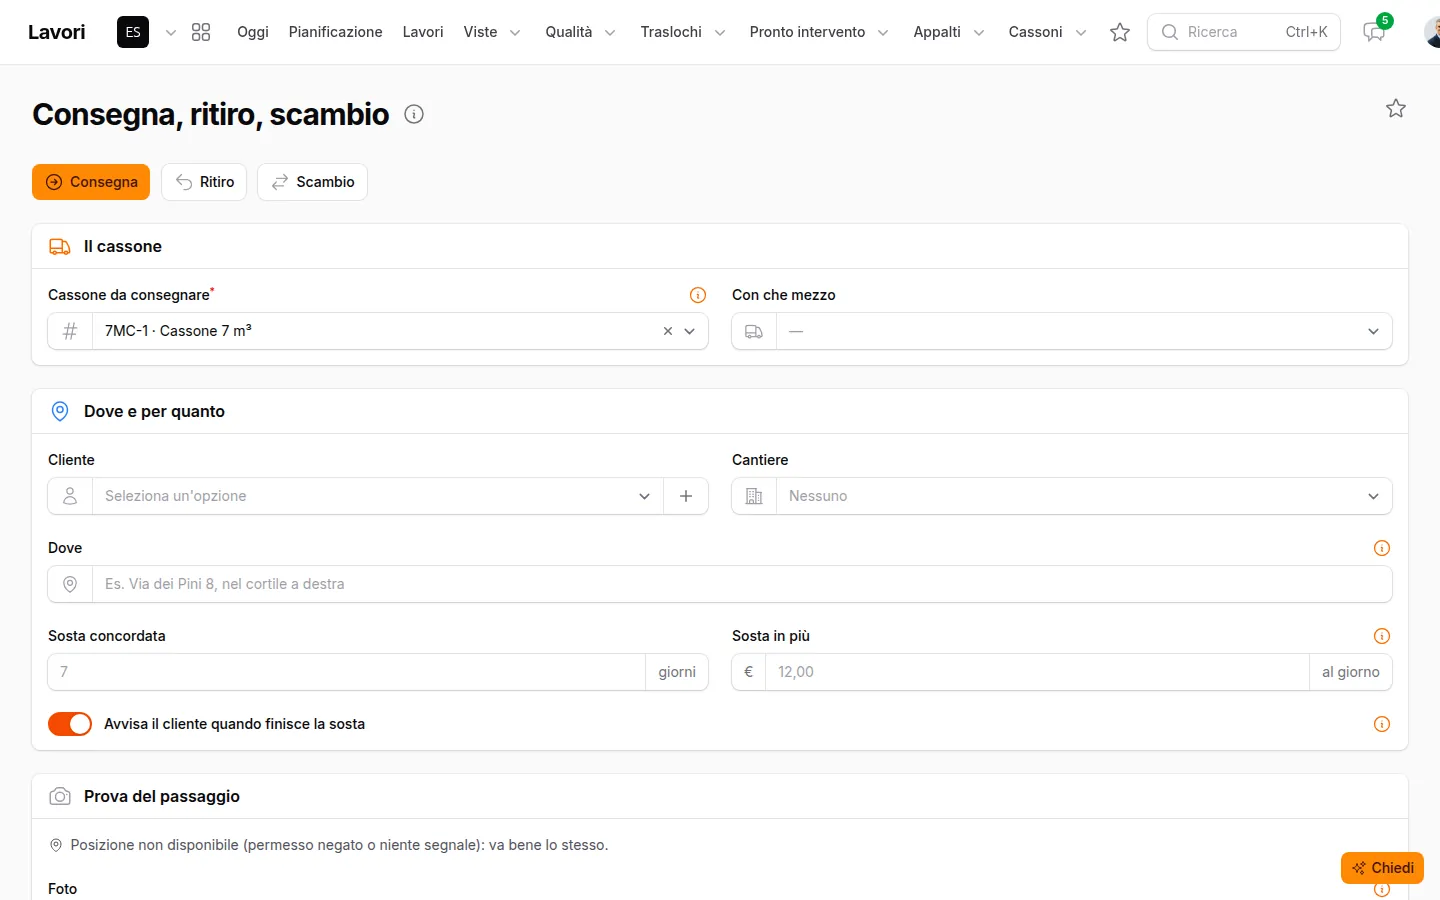This screenshot has height=900, width=1440.
Task: Open the apps grid icon
Action: click(201, 32)
